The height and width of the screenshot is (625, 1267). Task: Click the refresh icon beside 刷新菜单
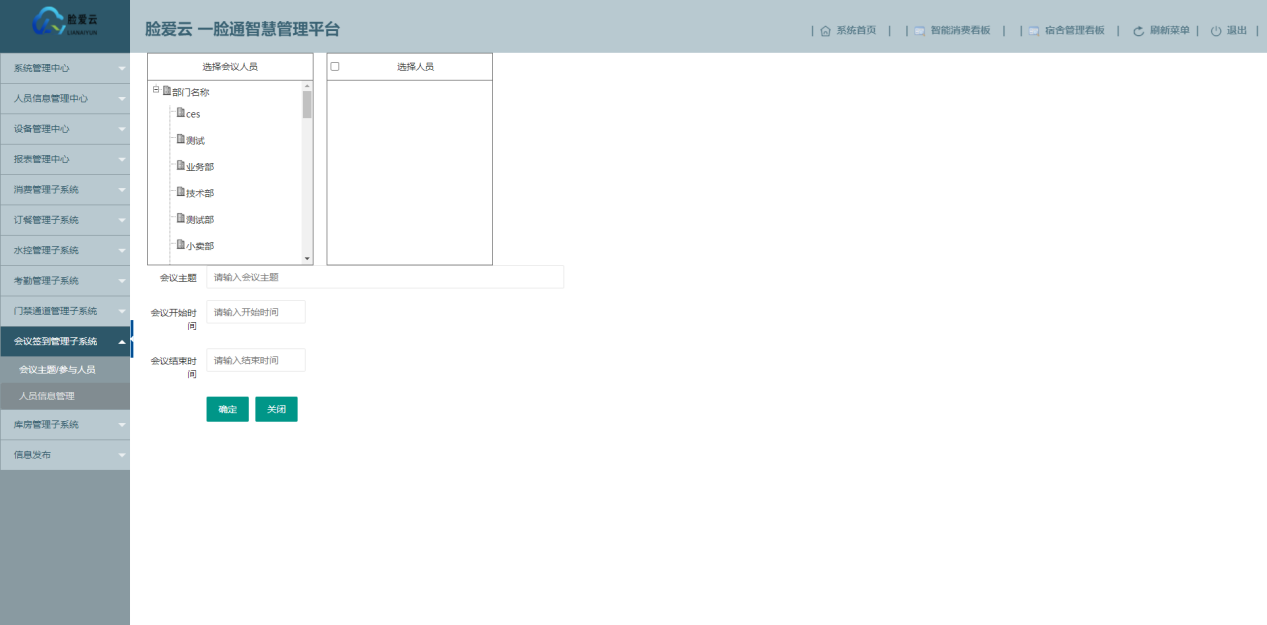point(1138,31)
